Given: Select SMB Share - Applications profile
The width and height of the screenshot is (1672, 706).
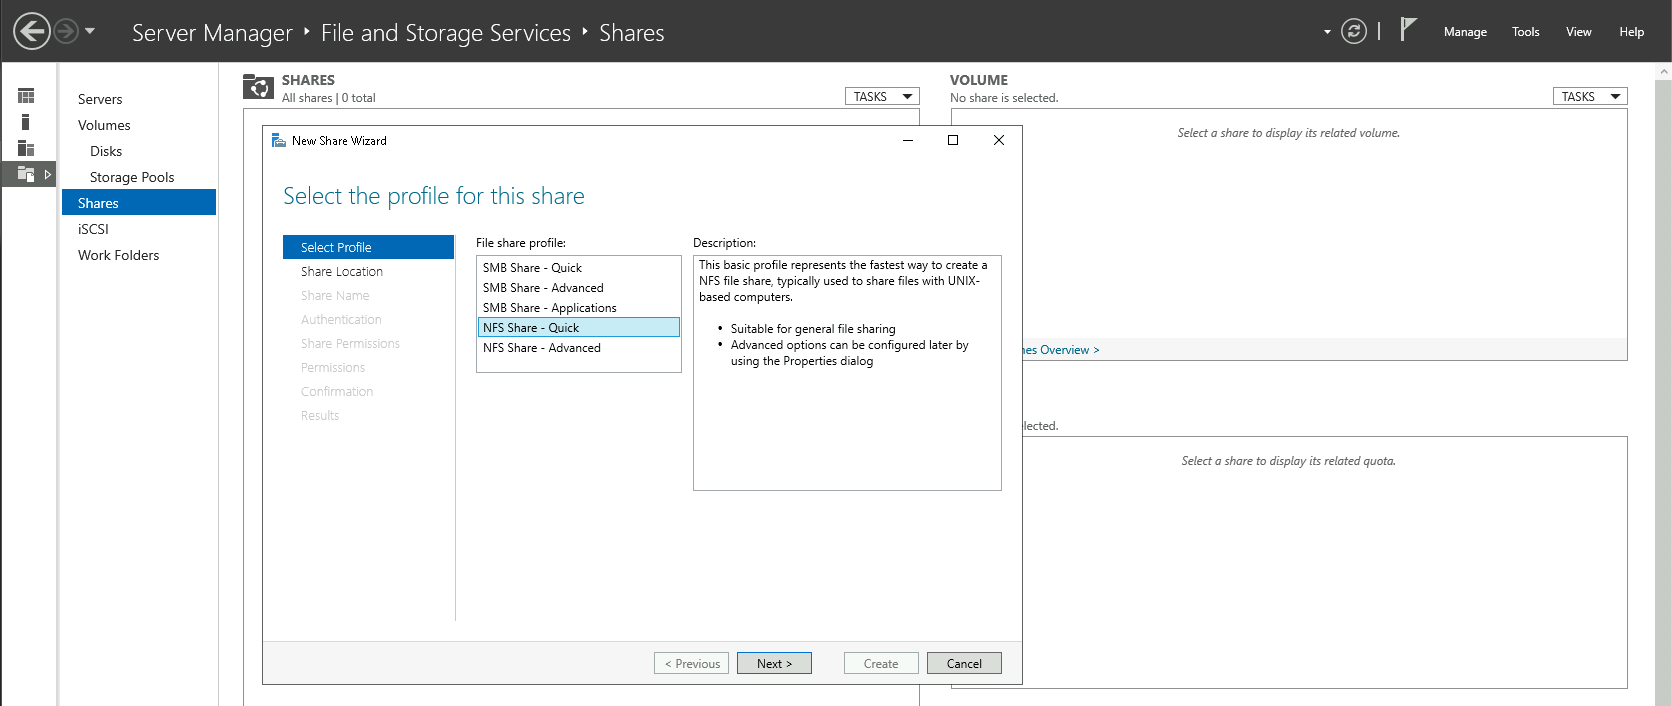Looking at the screenshot, I should tap(550, 308).
